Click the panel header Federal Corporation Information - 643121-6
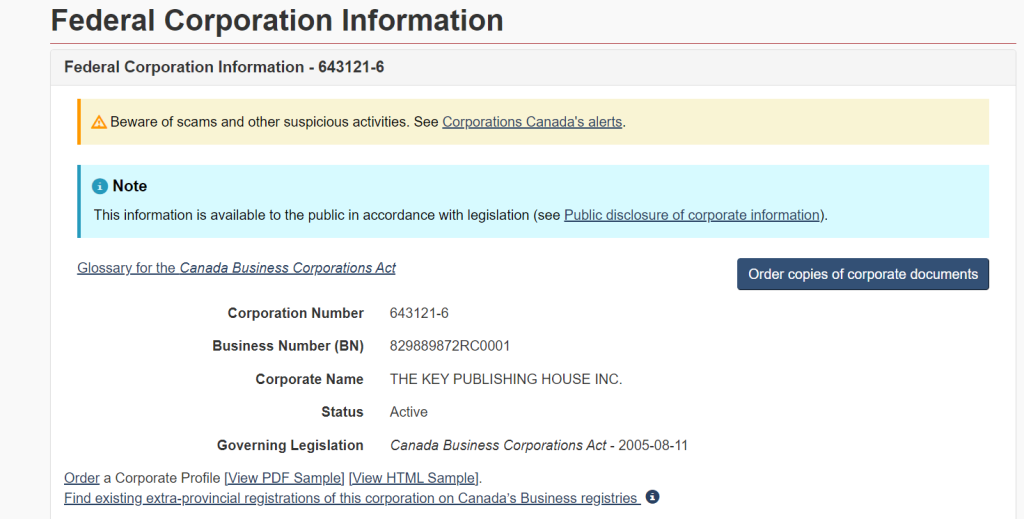Viewport: 1024px width, 519px height. 224,67
